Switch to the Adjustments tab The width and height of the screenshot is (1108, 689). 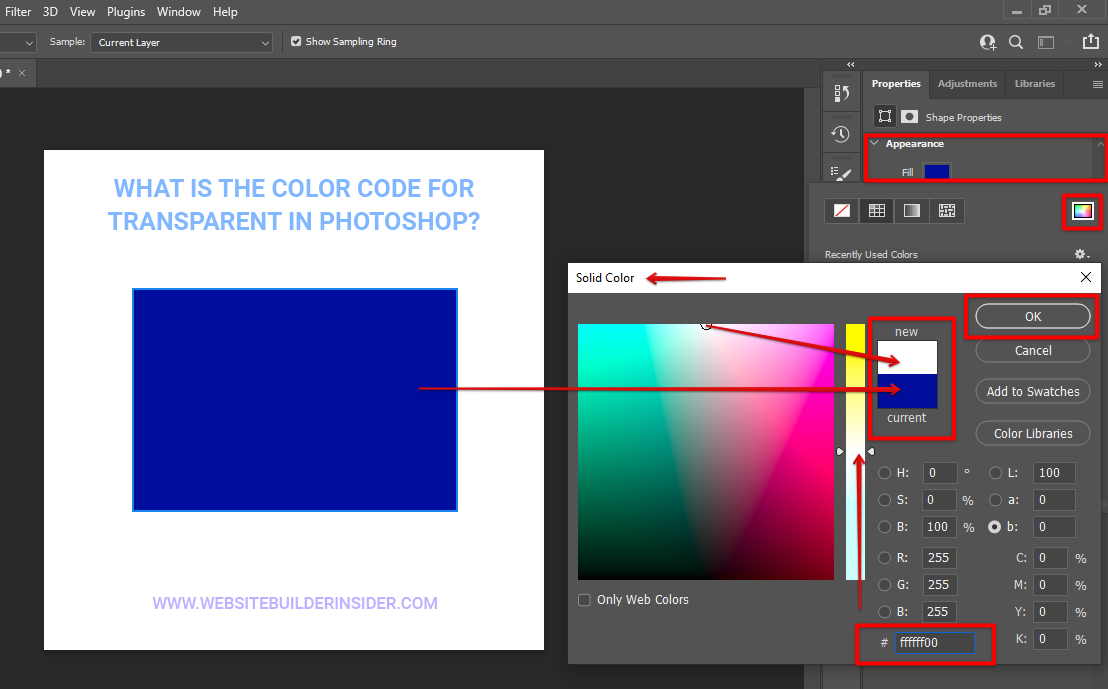point(967,84)
